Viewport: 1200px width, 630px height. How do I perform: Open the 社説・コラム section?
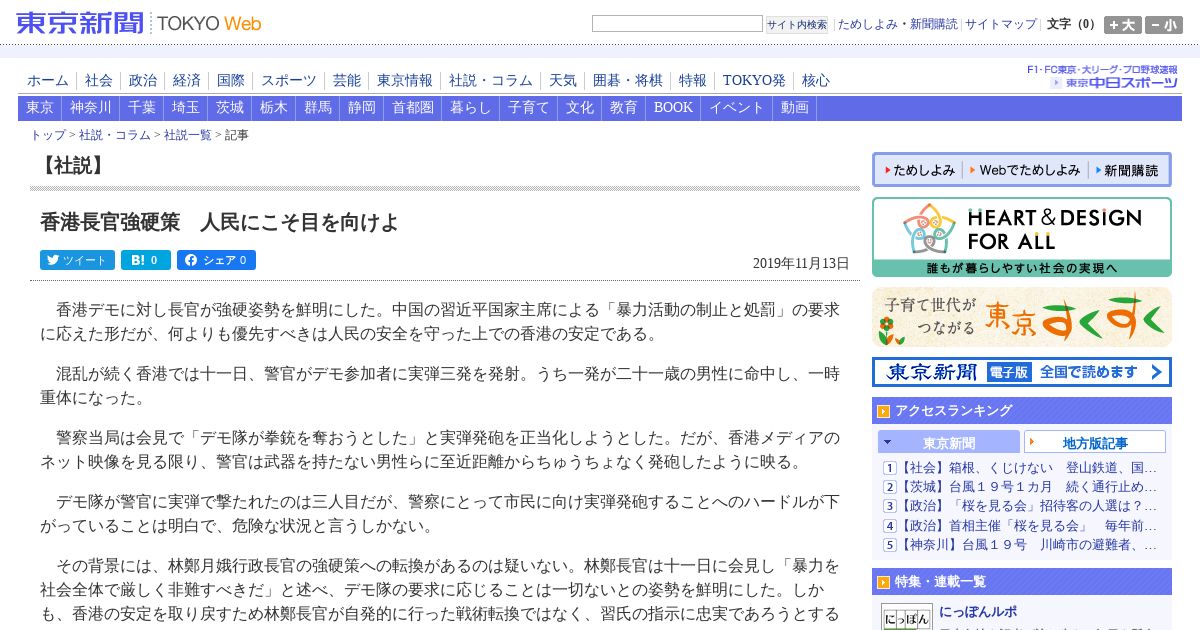click(x=491, y=81)
